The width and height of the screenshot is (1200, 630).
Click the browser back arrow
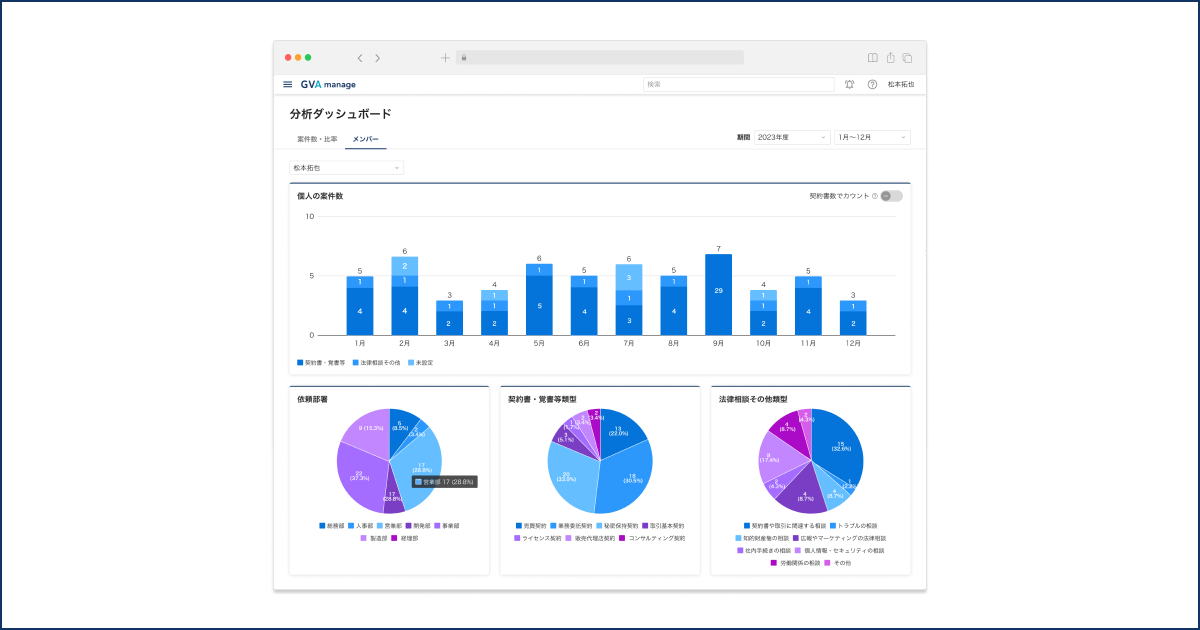[x=360, y=58]
